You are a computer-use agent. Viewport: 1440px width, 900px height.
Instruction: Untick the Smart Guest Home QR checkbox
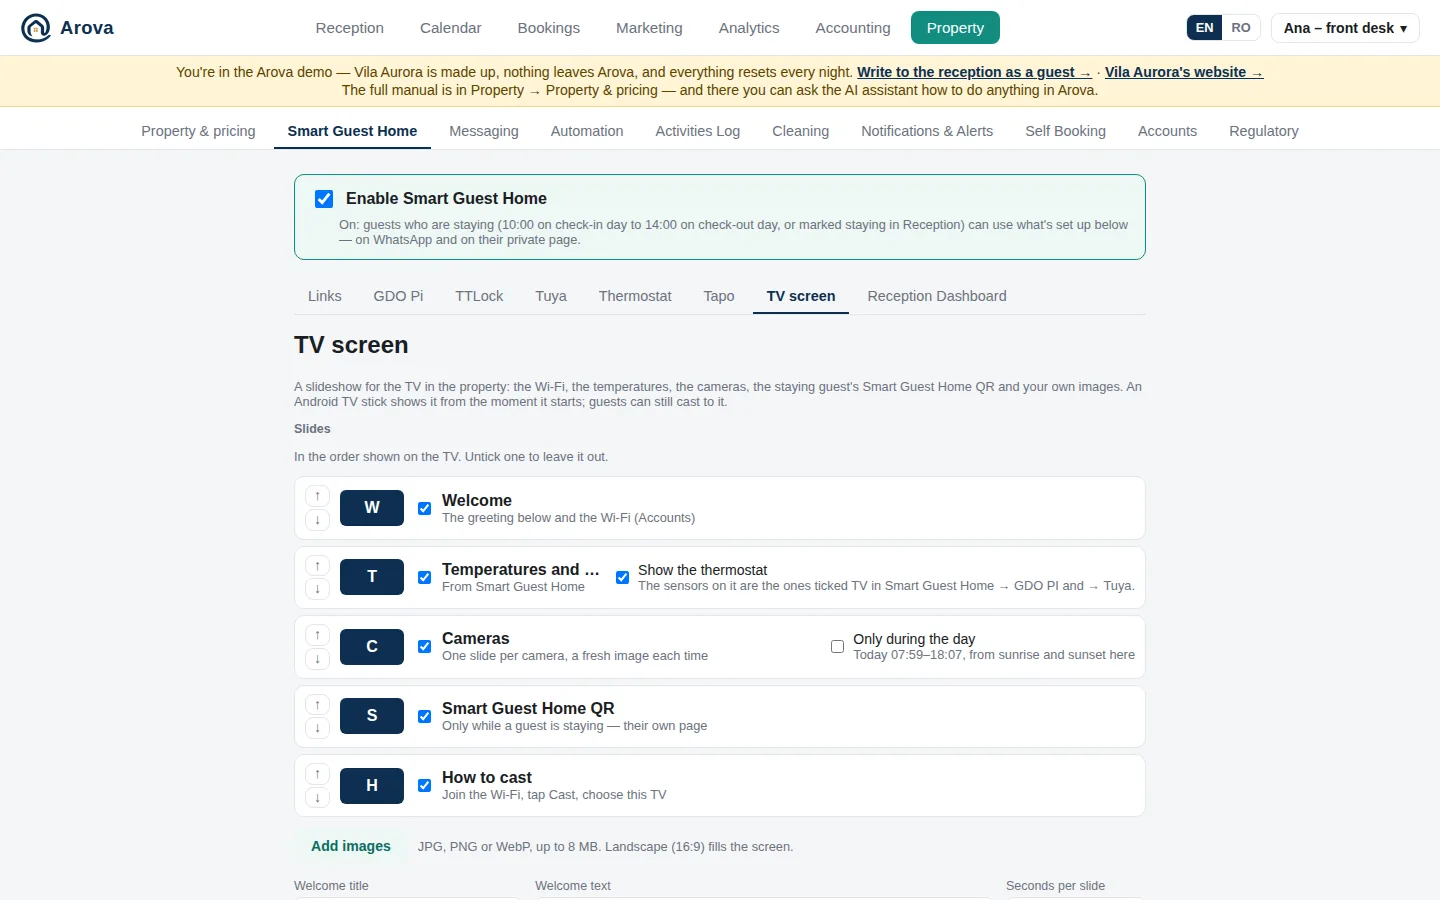click(425, 716)
